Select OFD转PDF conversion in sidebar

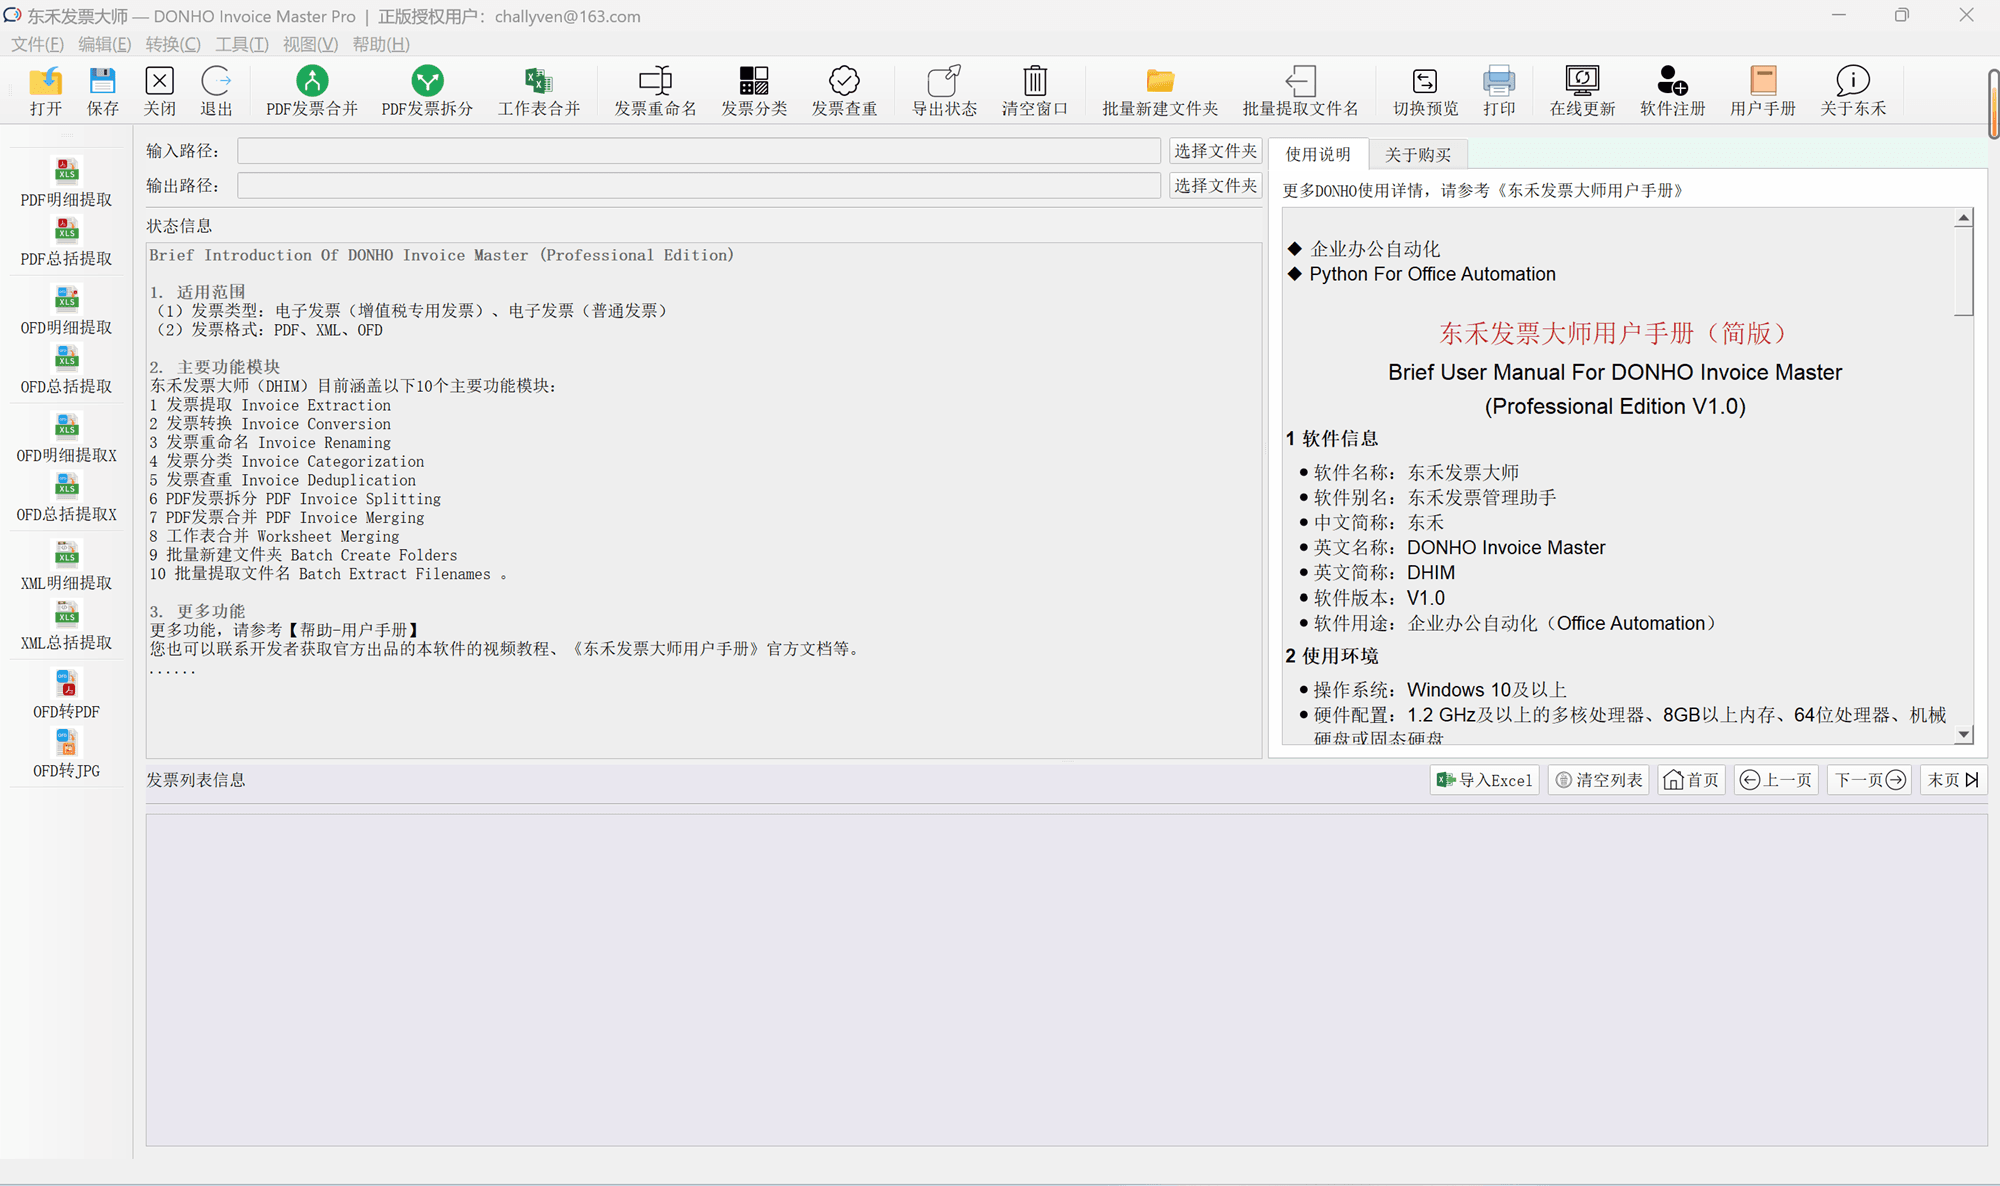pos(66,694)
